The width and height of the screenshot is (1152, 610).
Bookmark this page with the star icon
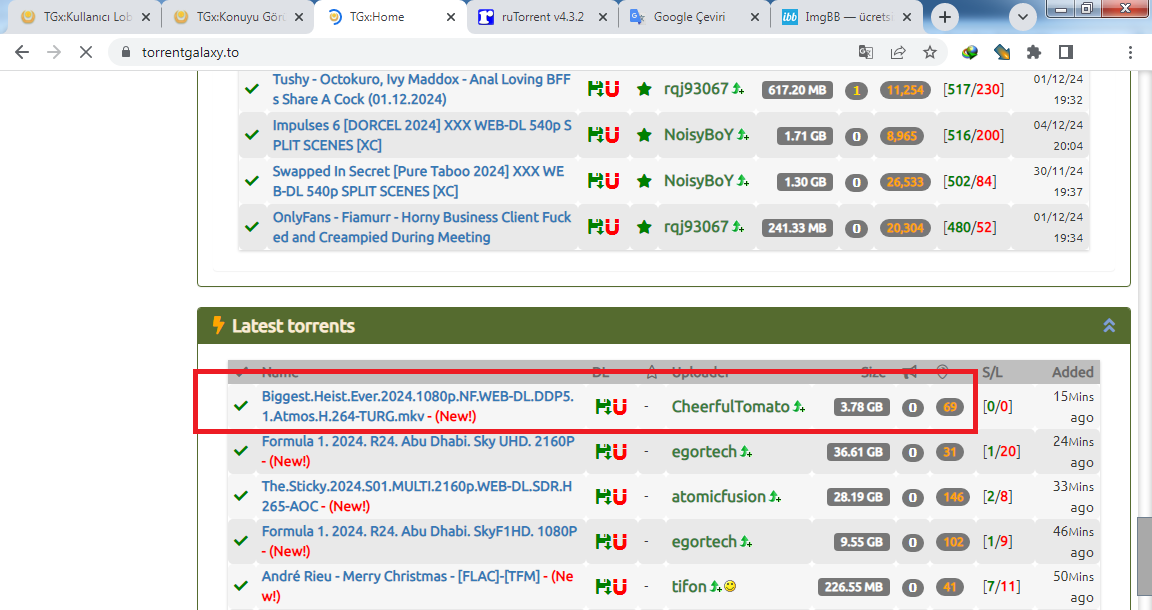930,52
